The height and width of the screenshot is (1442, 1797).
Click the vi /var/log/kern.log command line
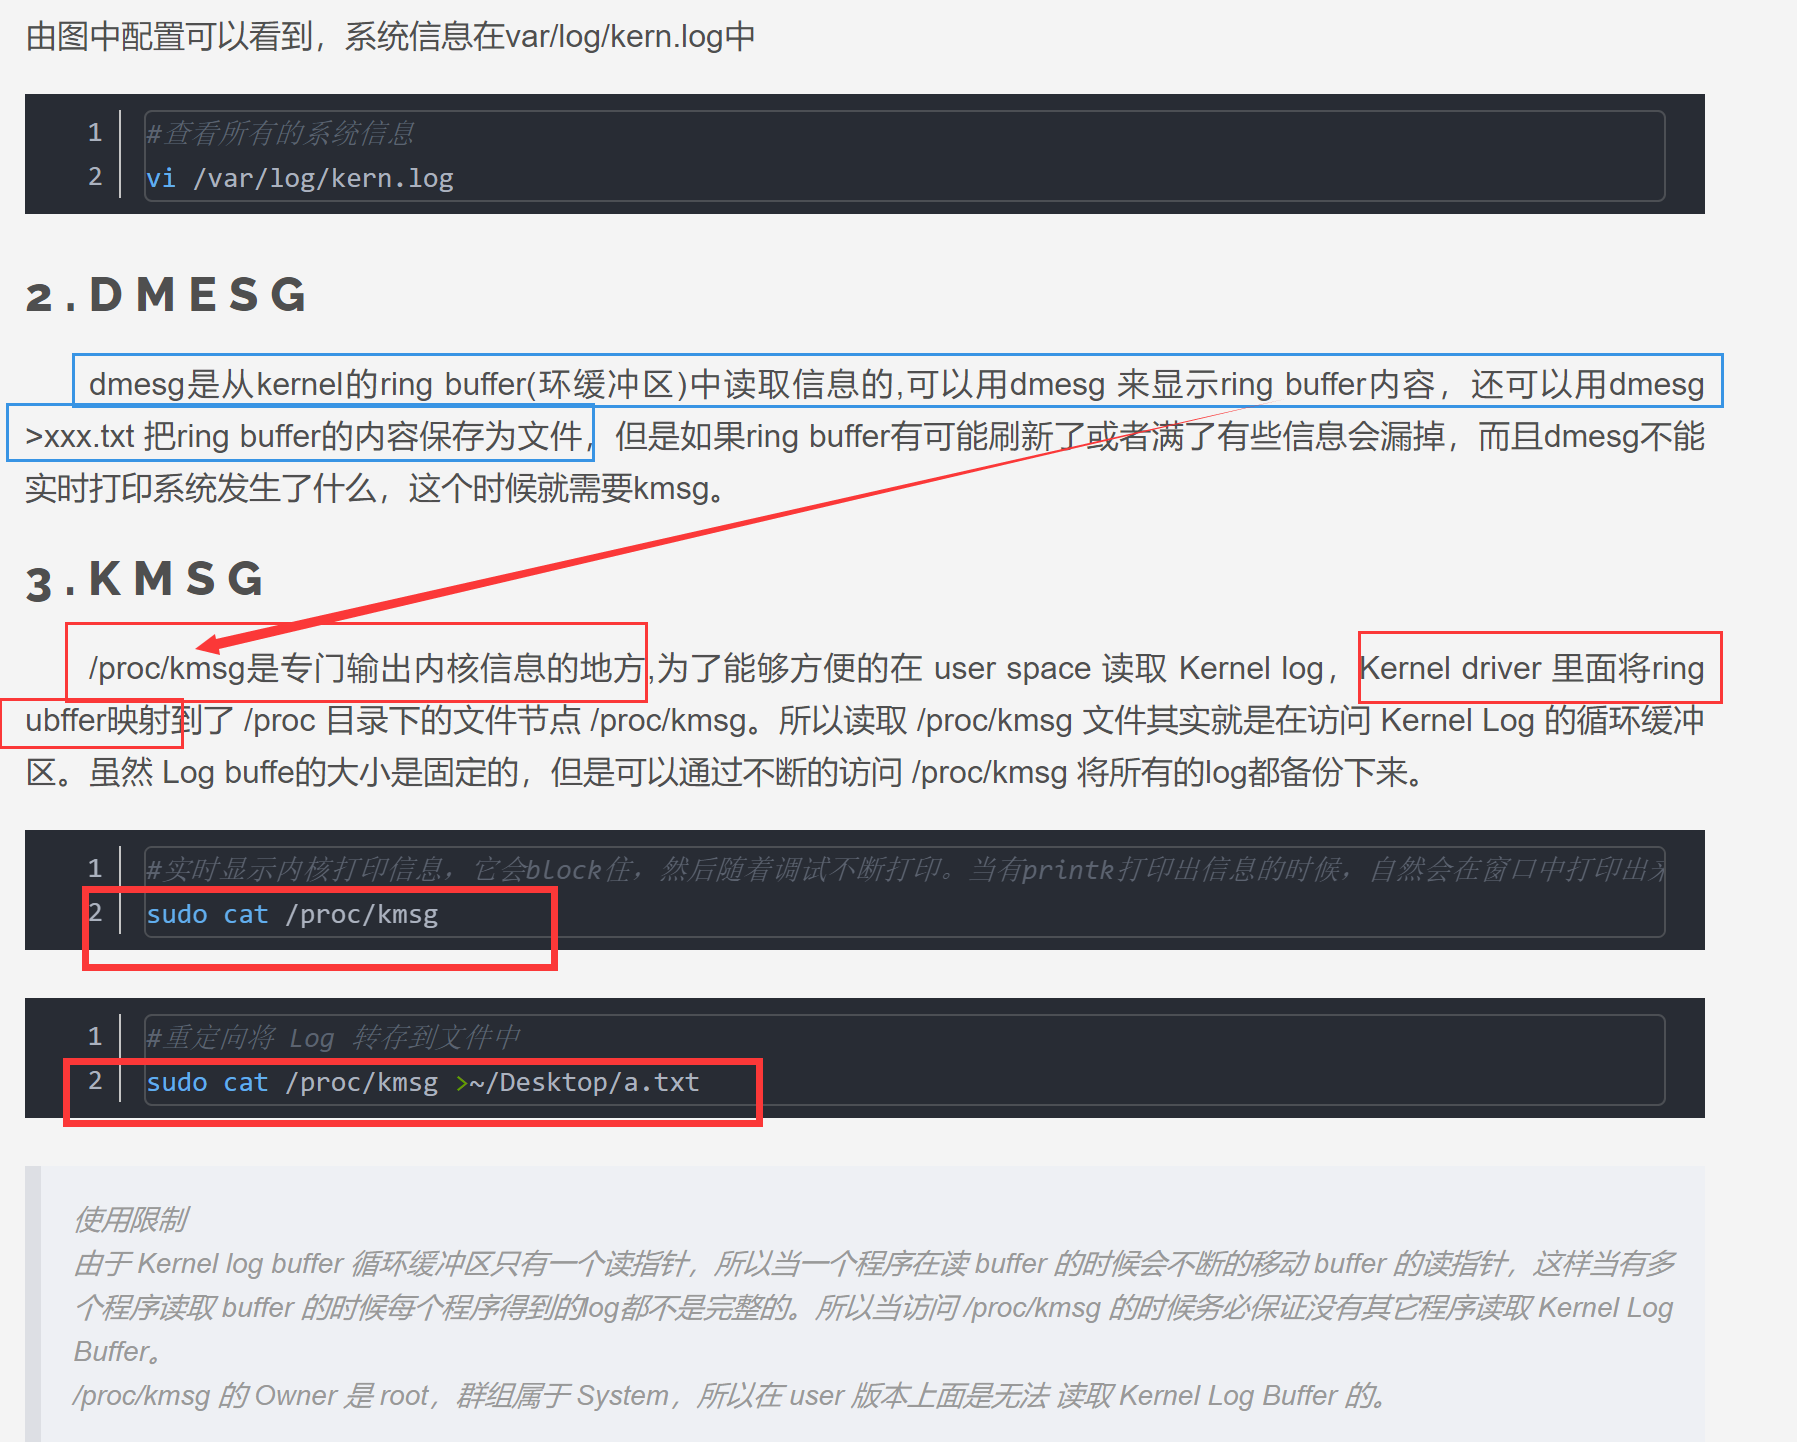click(x=300, y=178)
